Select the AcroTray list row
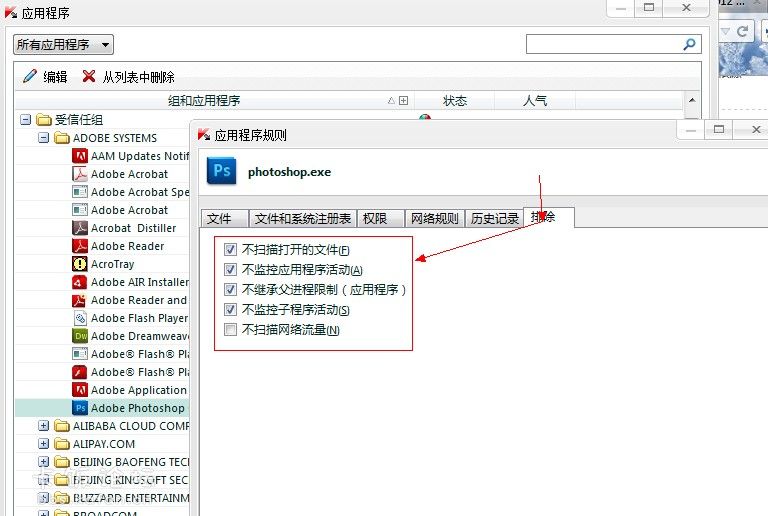768x516 pixels. point(102,264)
